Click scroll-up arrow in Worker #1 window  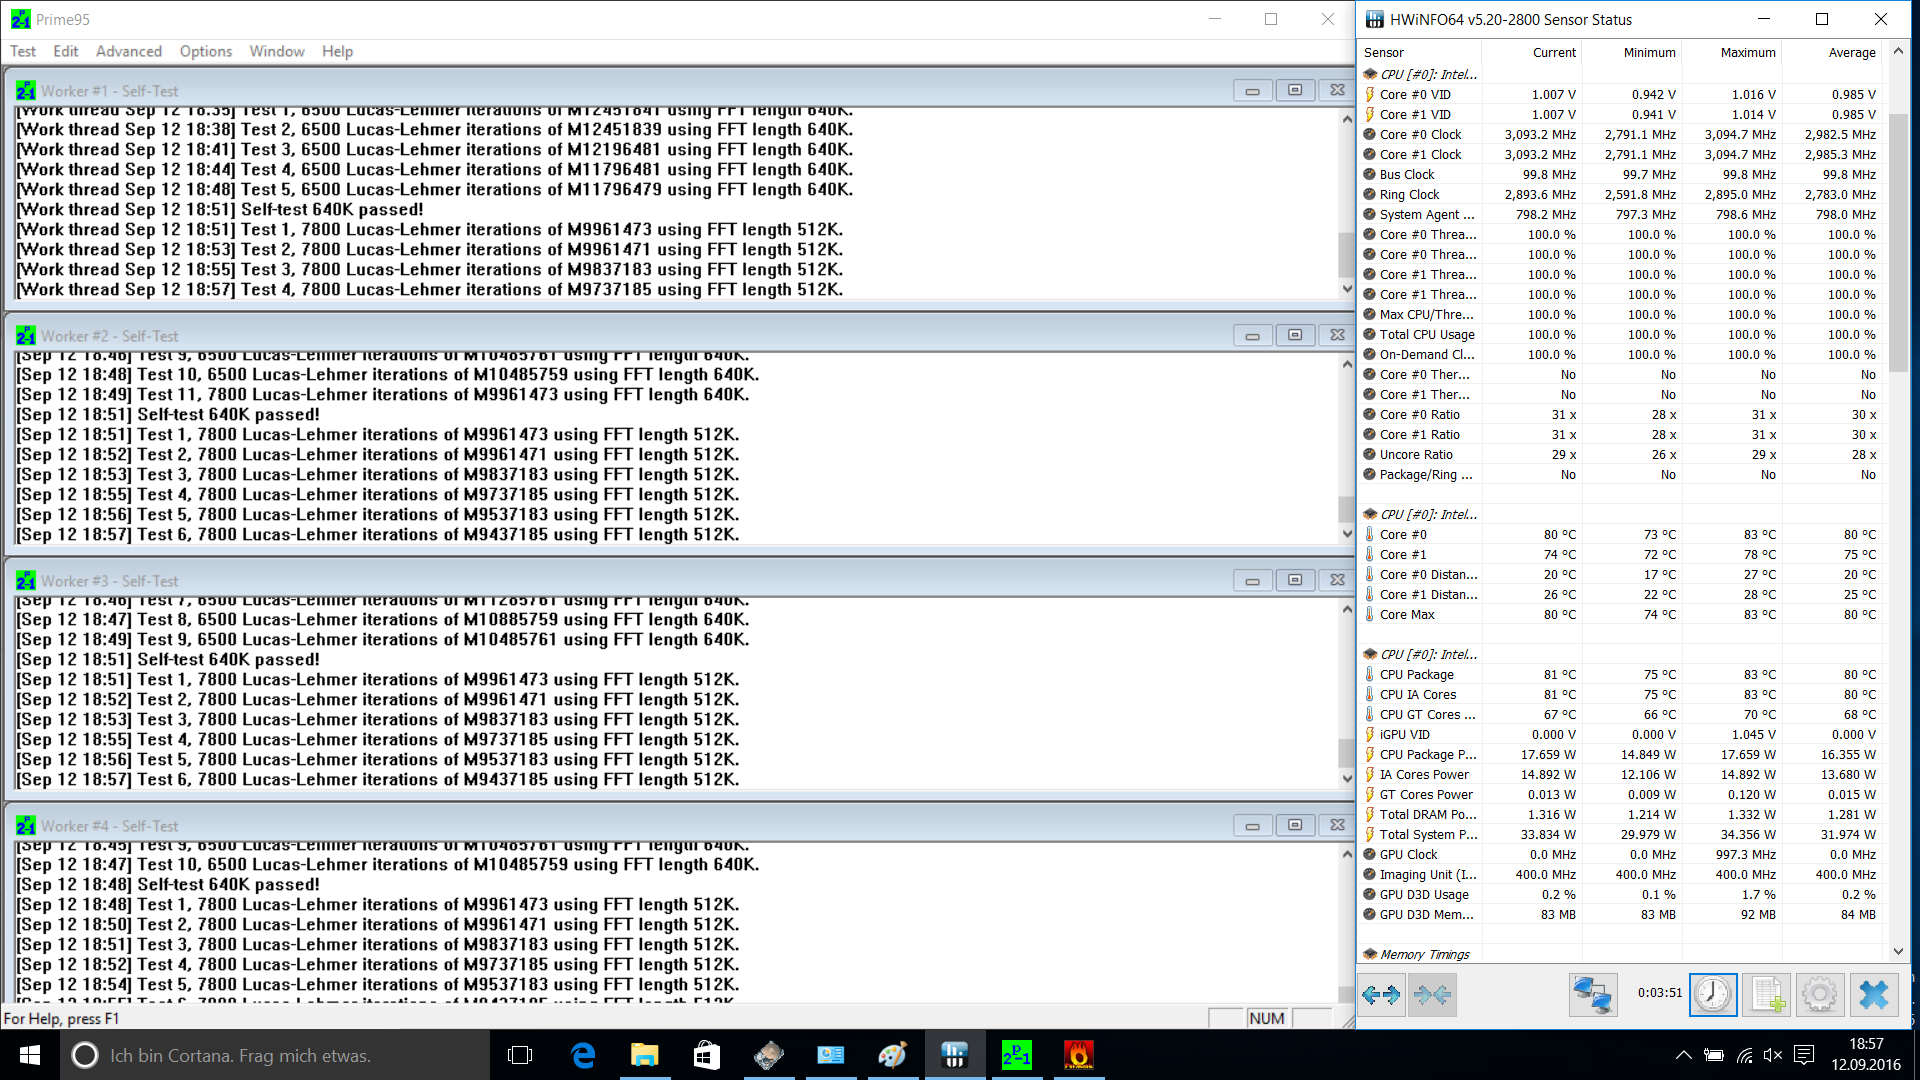[x=1346, y=119]
